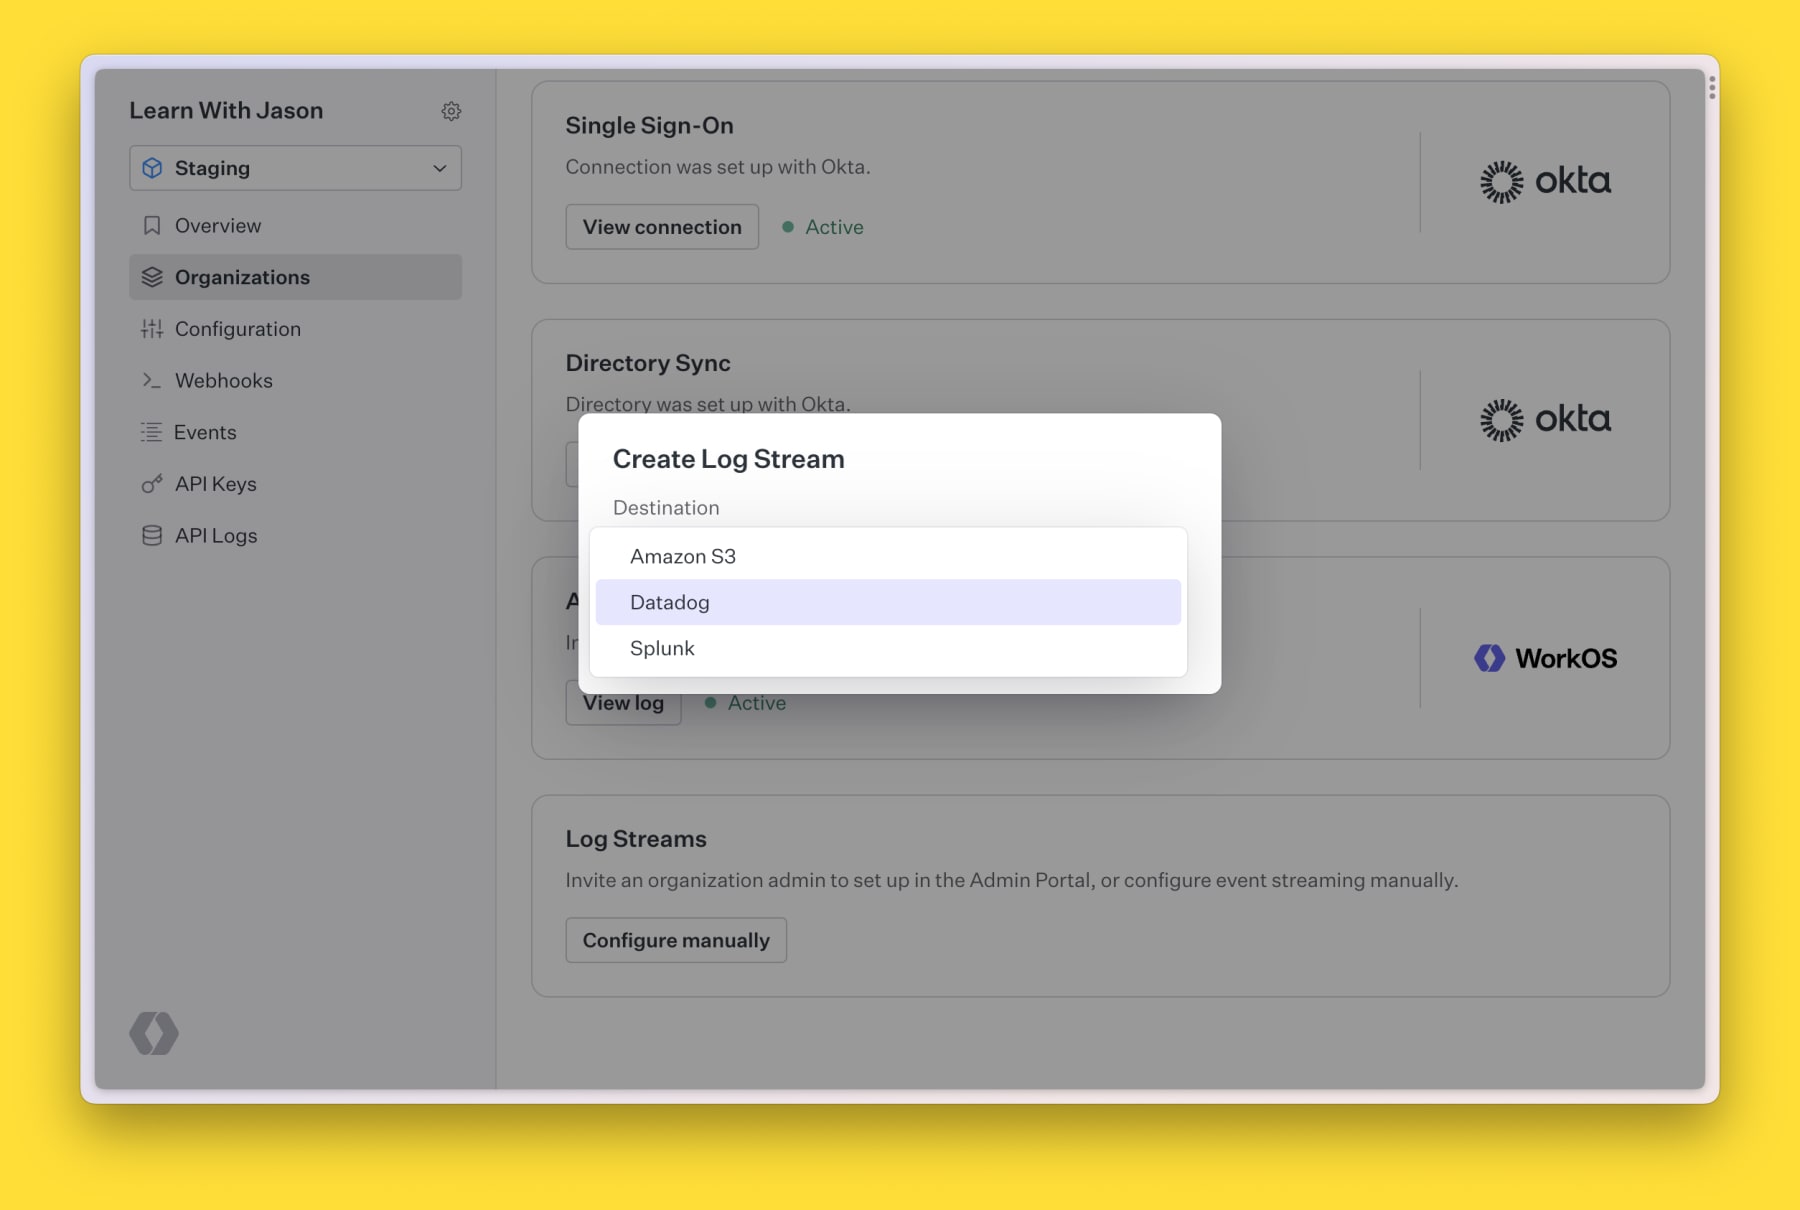This screenshot has height=1210, width=1800.
Task: Click the Create Log Stream dialog title
Action: coord(728,459)
